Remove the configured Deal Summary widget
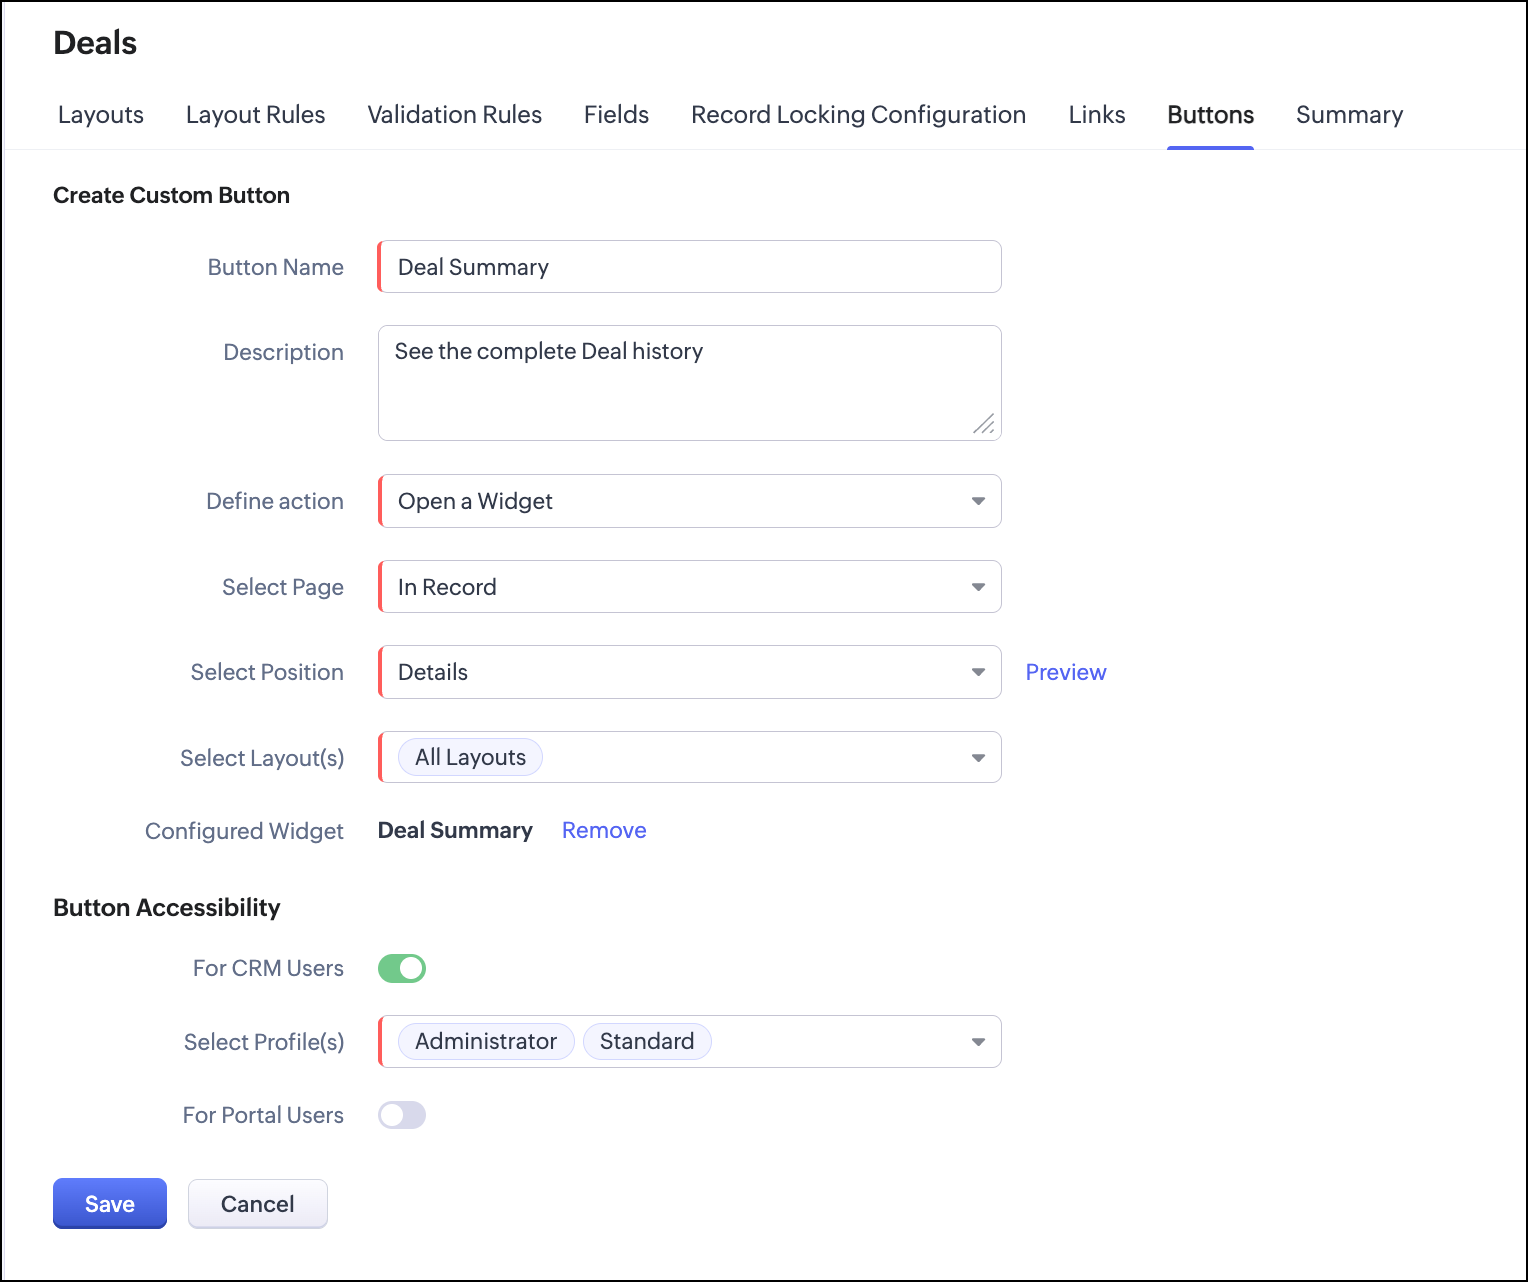The image size is (1528, 1282). (x=603, y=830)
